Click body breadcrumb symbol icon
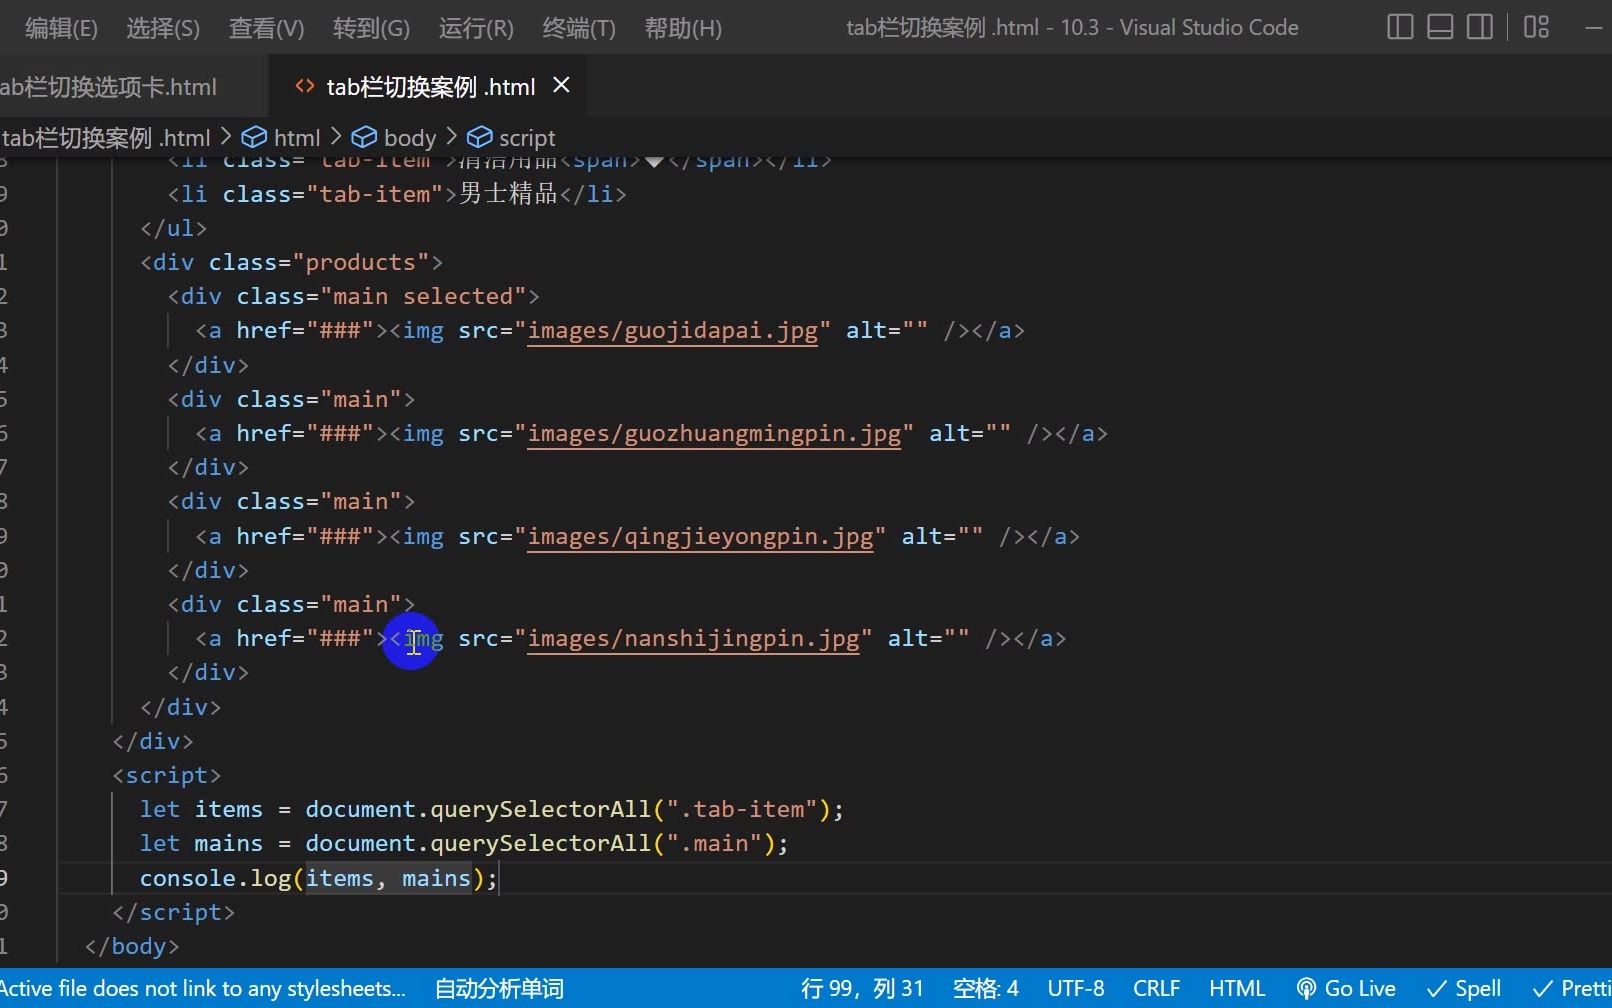The width and height of the screenshot is (1612, 1008). point(364,137)
